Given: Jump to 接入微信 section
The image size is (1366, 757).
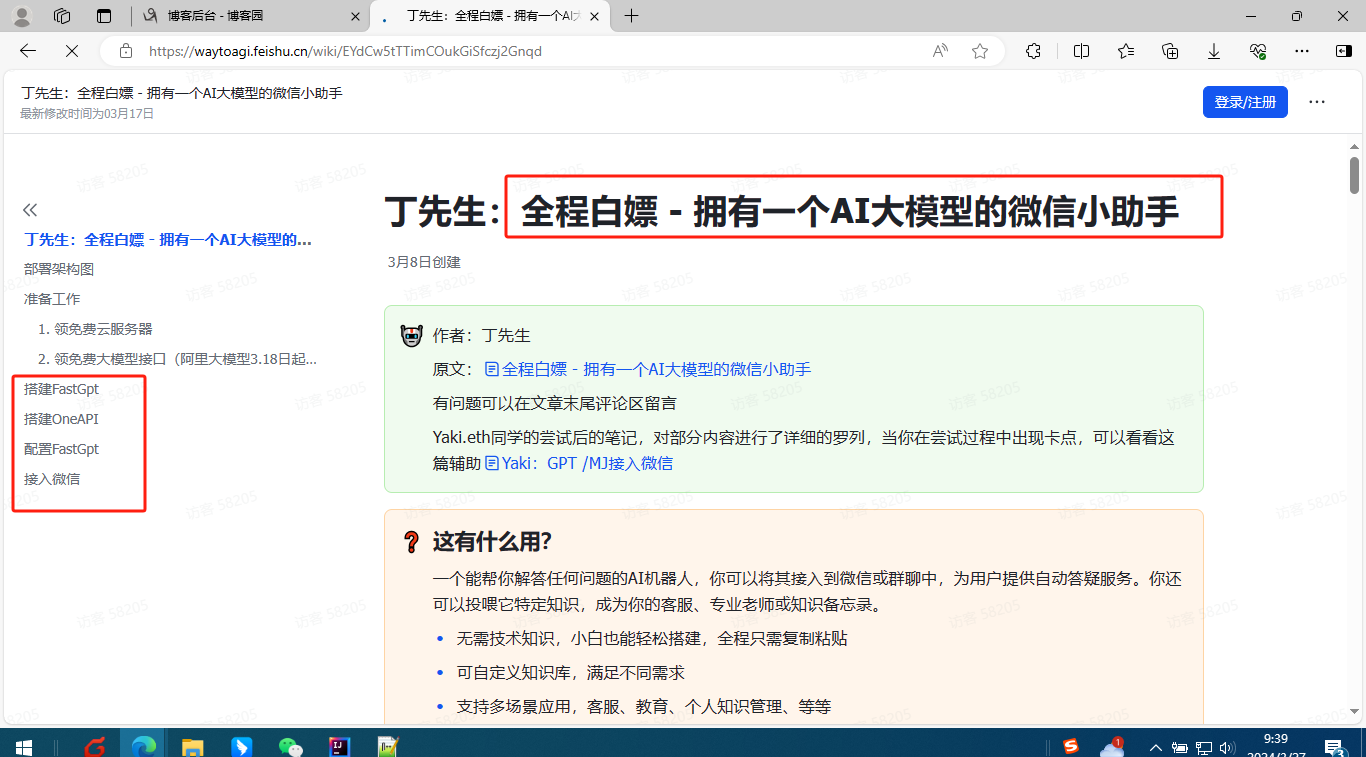Looking at the screenshot, I should pos(52,479).
